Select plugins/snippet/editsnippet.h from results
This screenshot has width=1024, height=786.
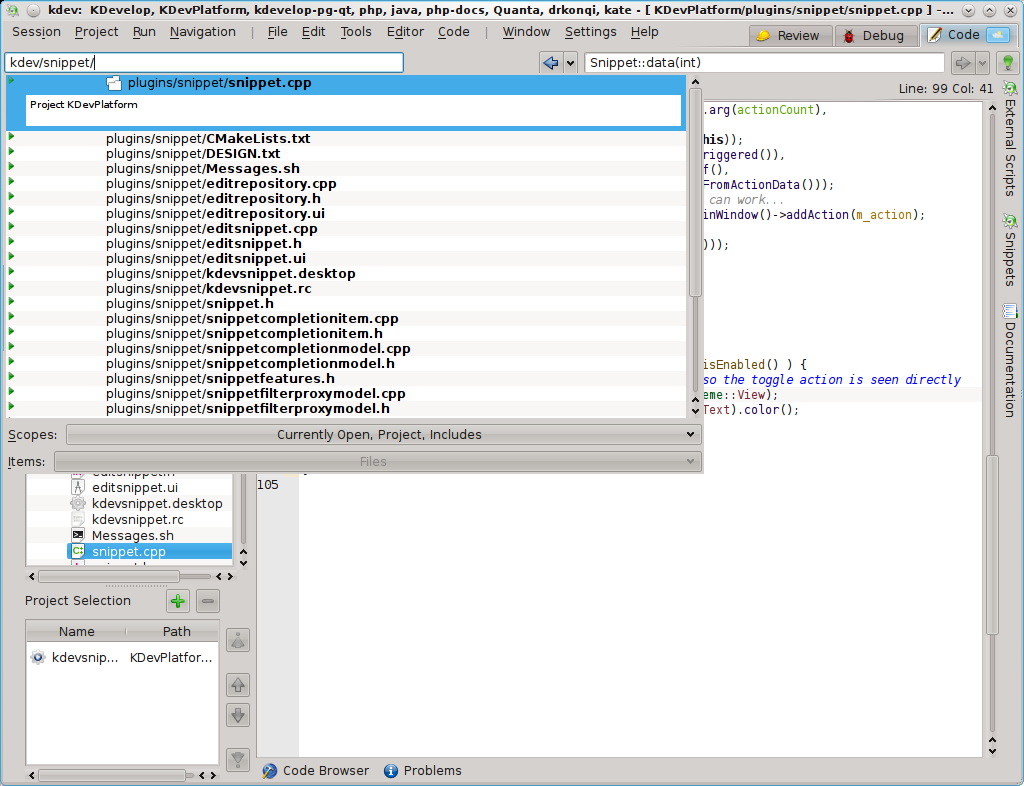[x=346, y=244]
